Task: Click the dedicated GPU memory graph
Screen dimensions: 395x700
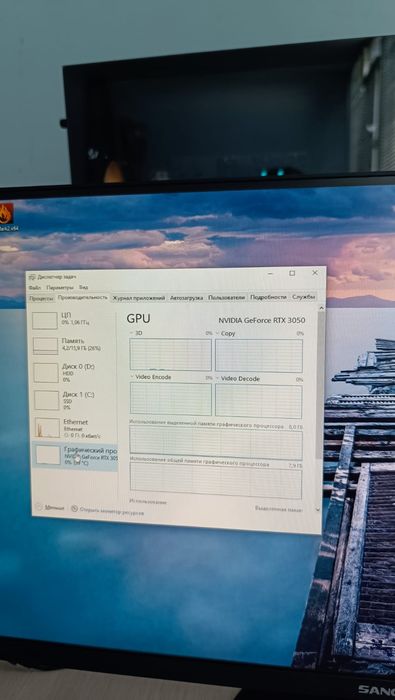Action: [x=216, y=442]
